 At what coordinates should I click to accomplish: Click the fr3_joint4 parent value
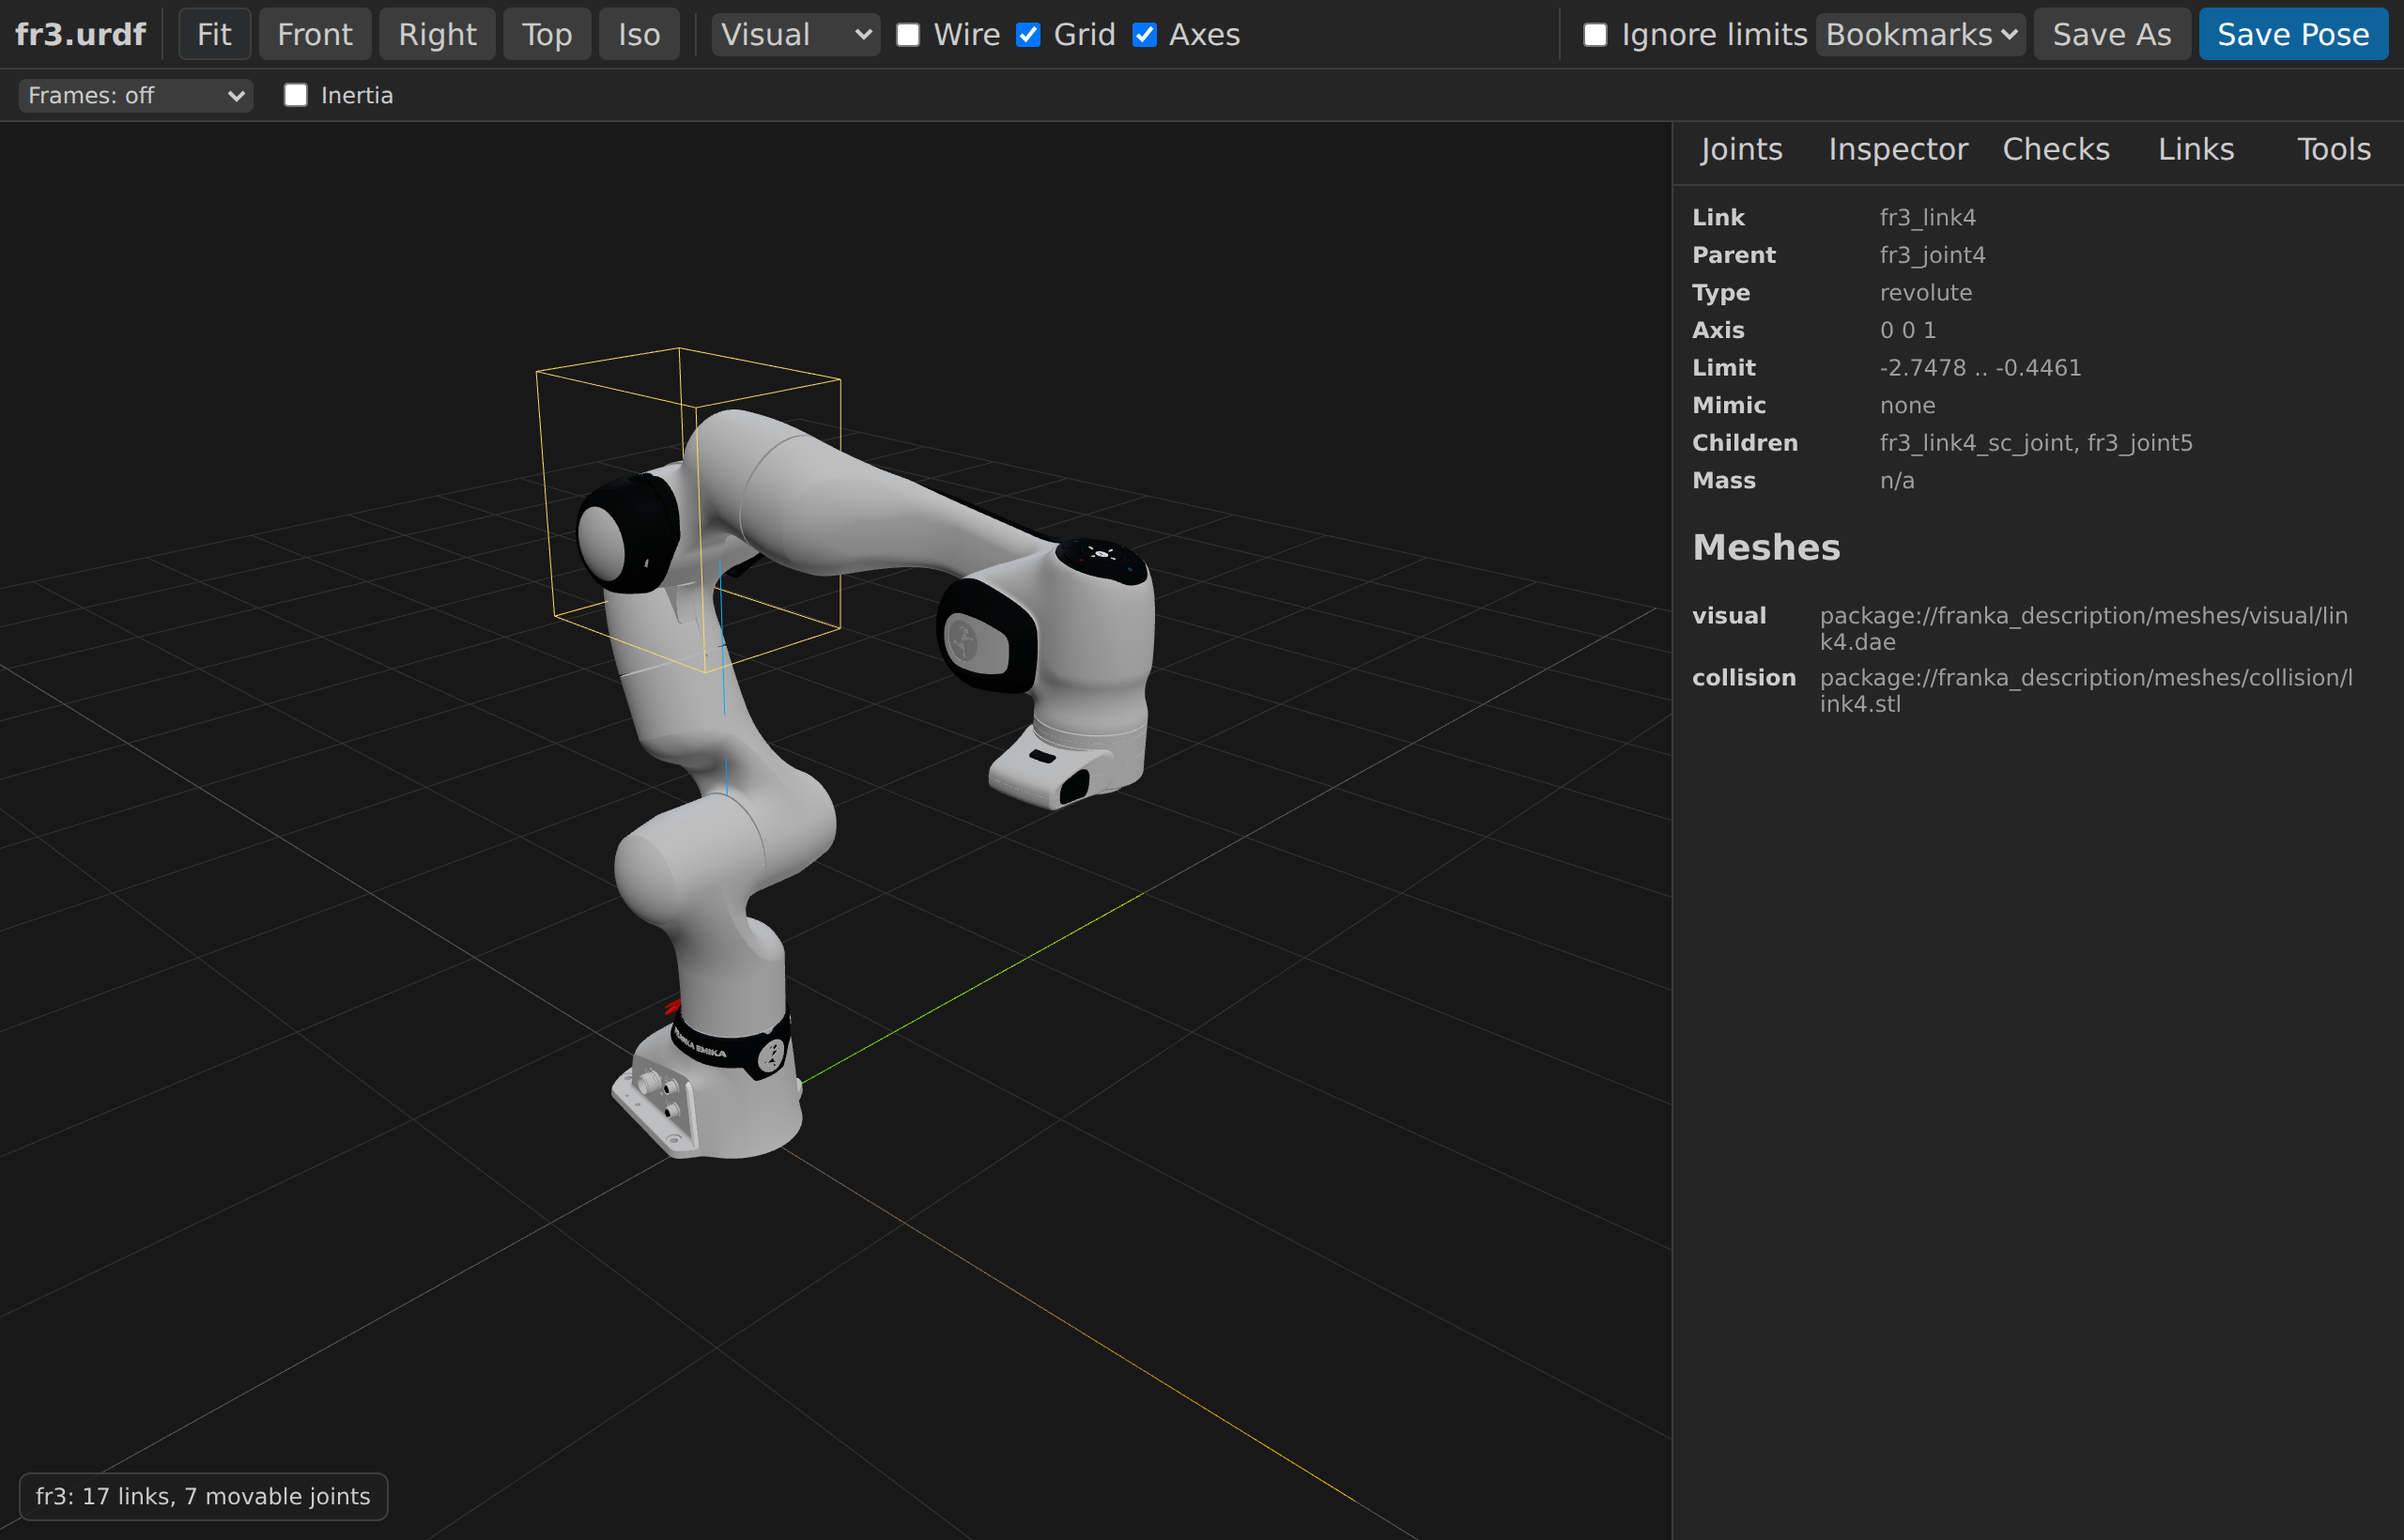pos(1932,255)
